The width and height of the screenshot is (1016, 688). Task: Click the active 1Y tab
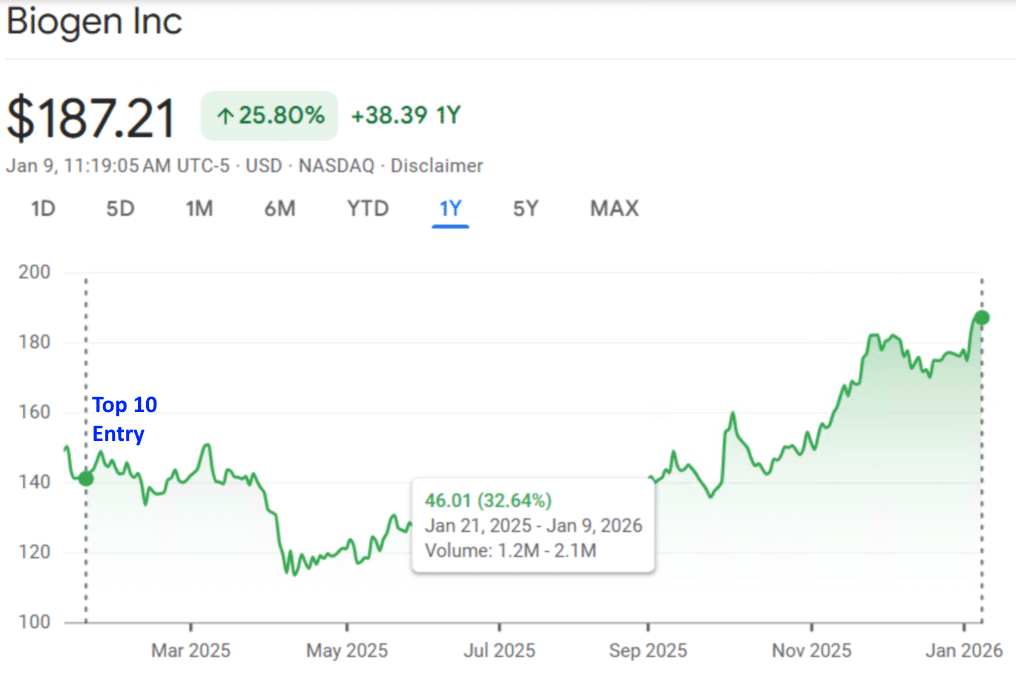pos(450,209)
